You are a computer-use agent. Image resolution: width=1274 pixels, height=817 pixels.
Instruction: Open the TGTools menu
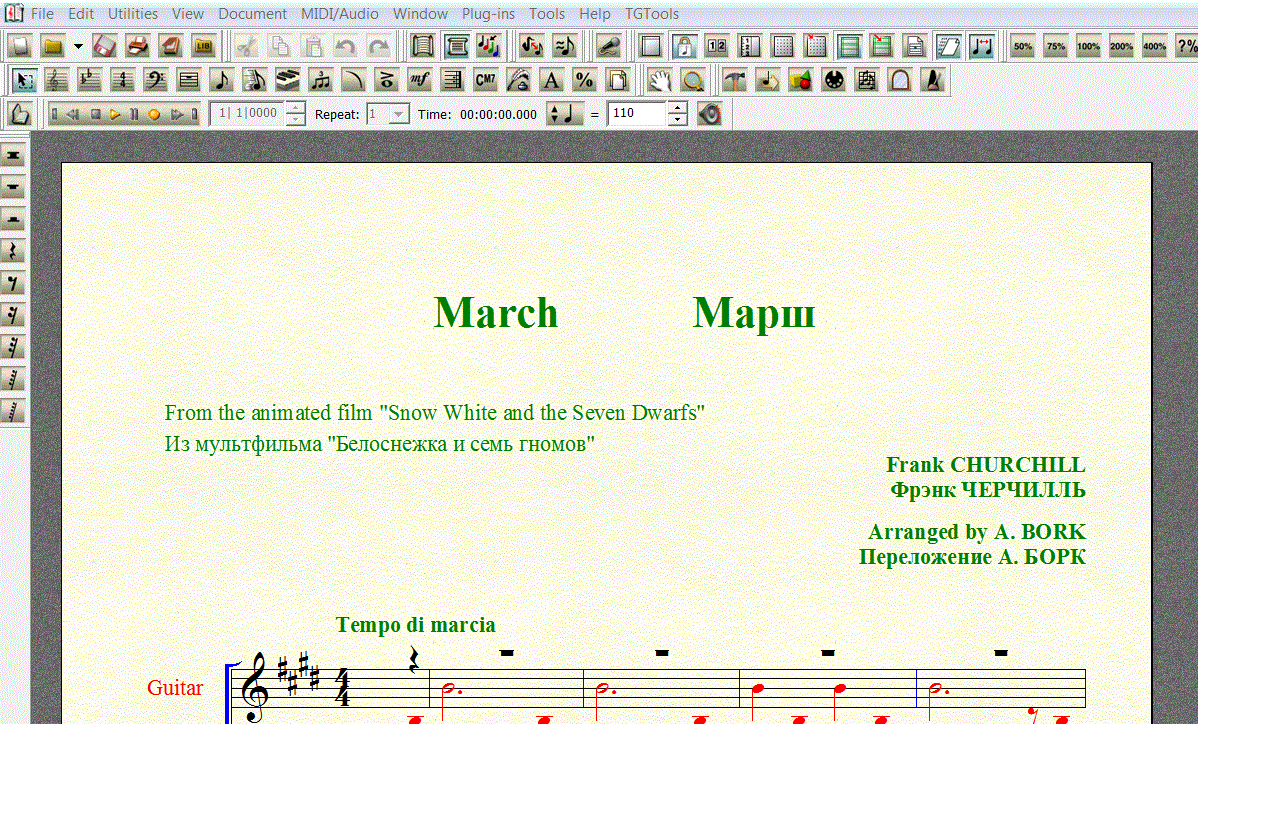click(x=652, y=14)
